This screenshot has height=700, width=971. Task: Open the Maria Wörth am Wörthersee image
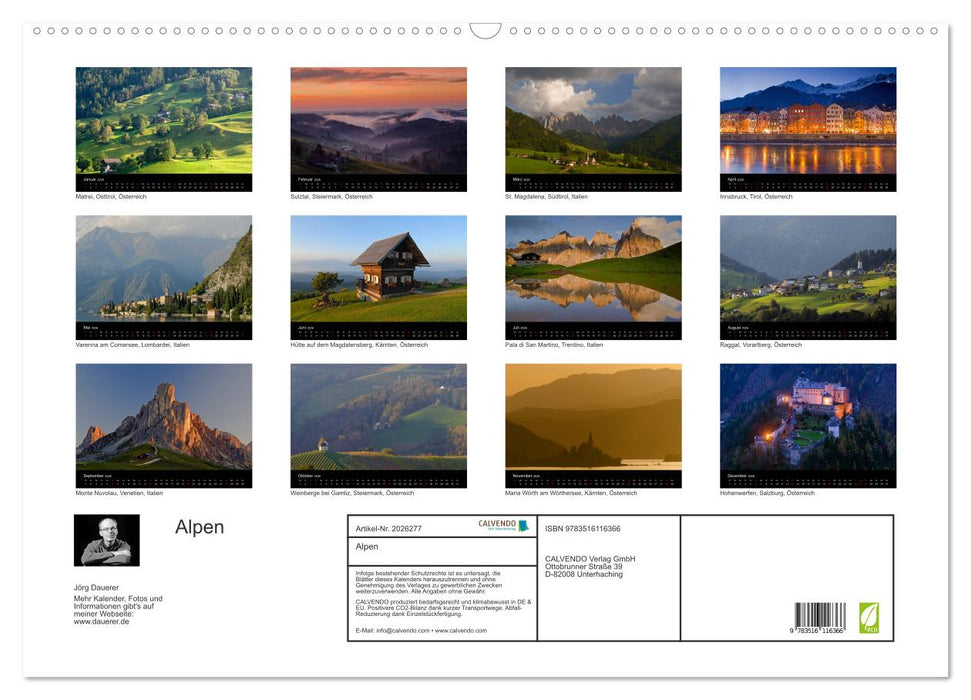pyautogui.click(x=593, y=420)
